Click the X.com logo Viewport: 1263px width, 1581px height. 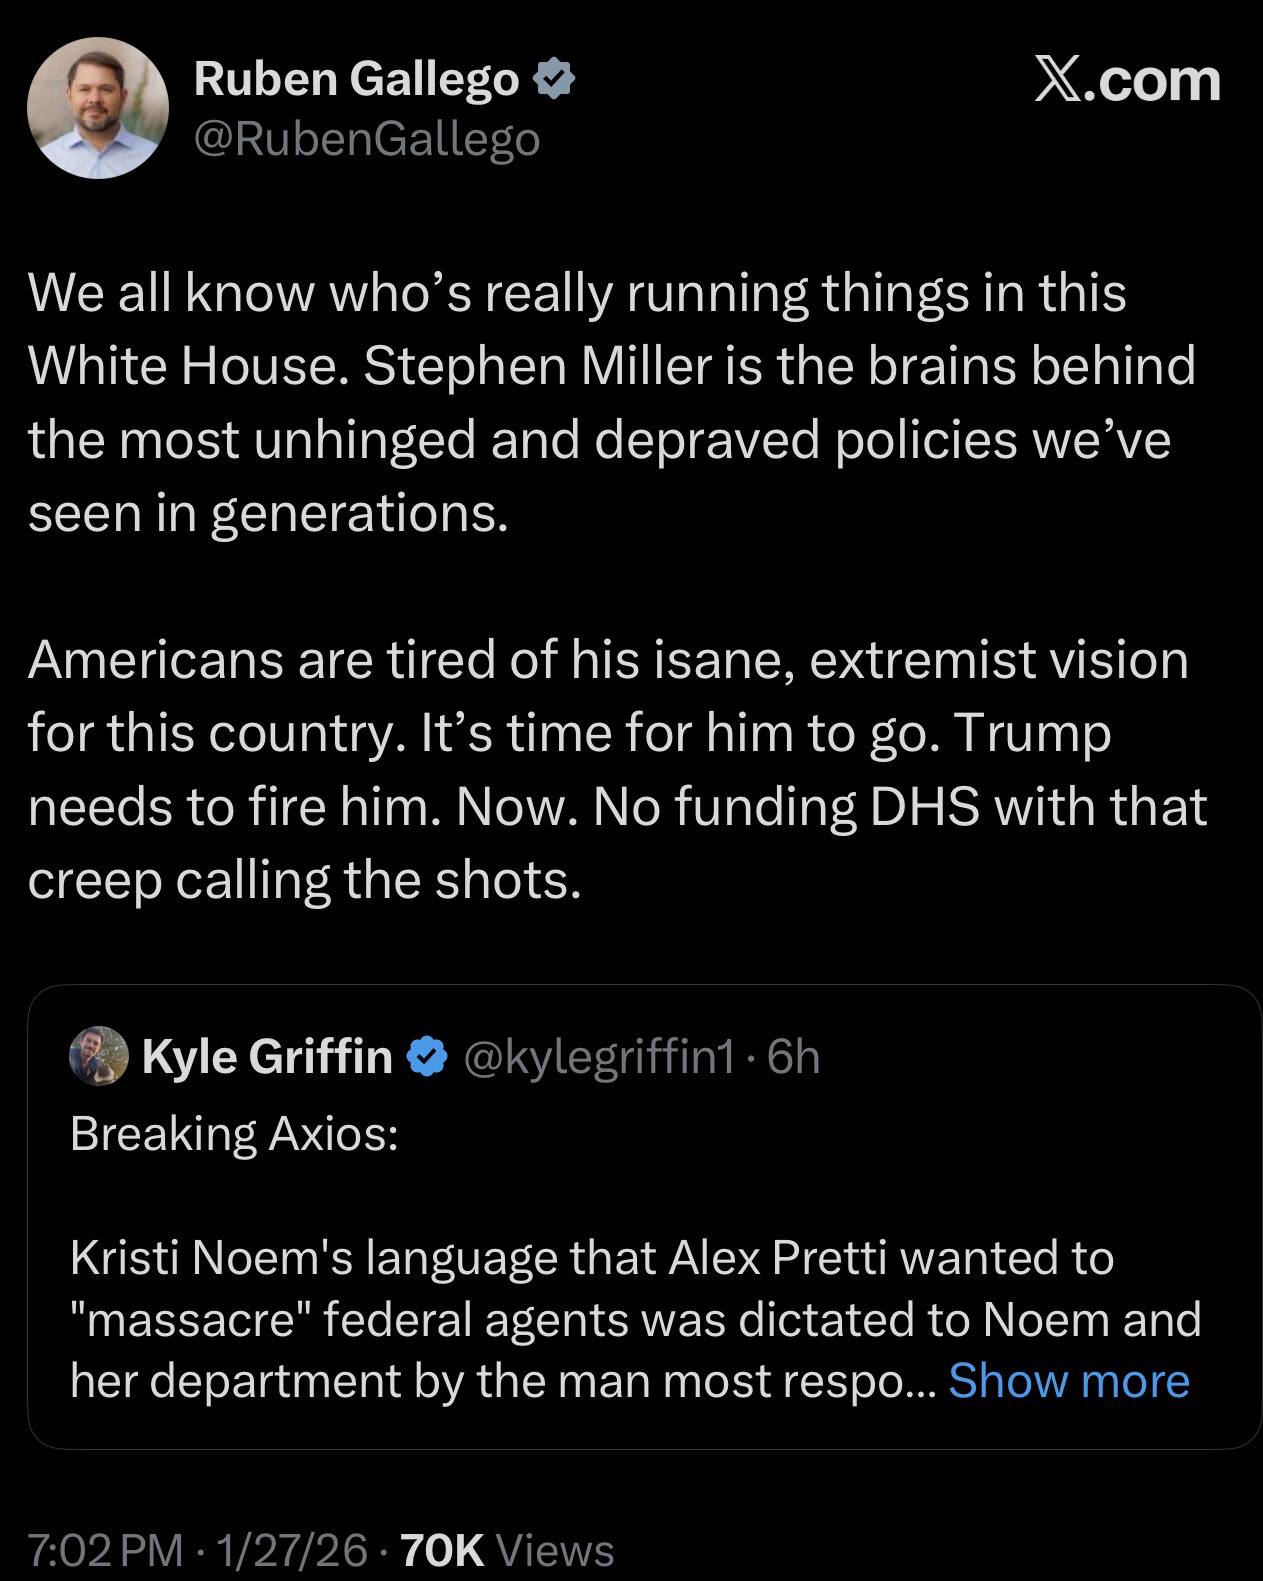(1126, 80)
